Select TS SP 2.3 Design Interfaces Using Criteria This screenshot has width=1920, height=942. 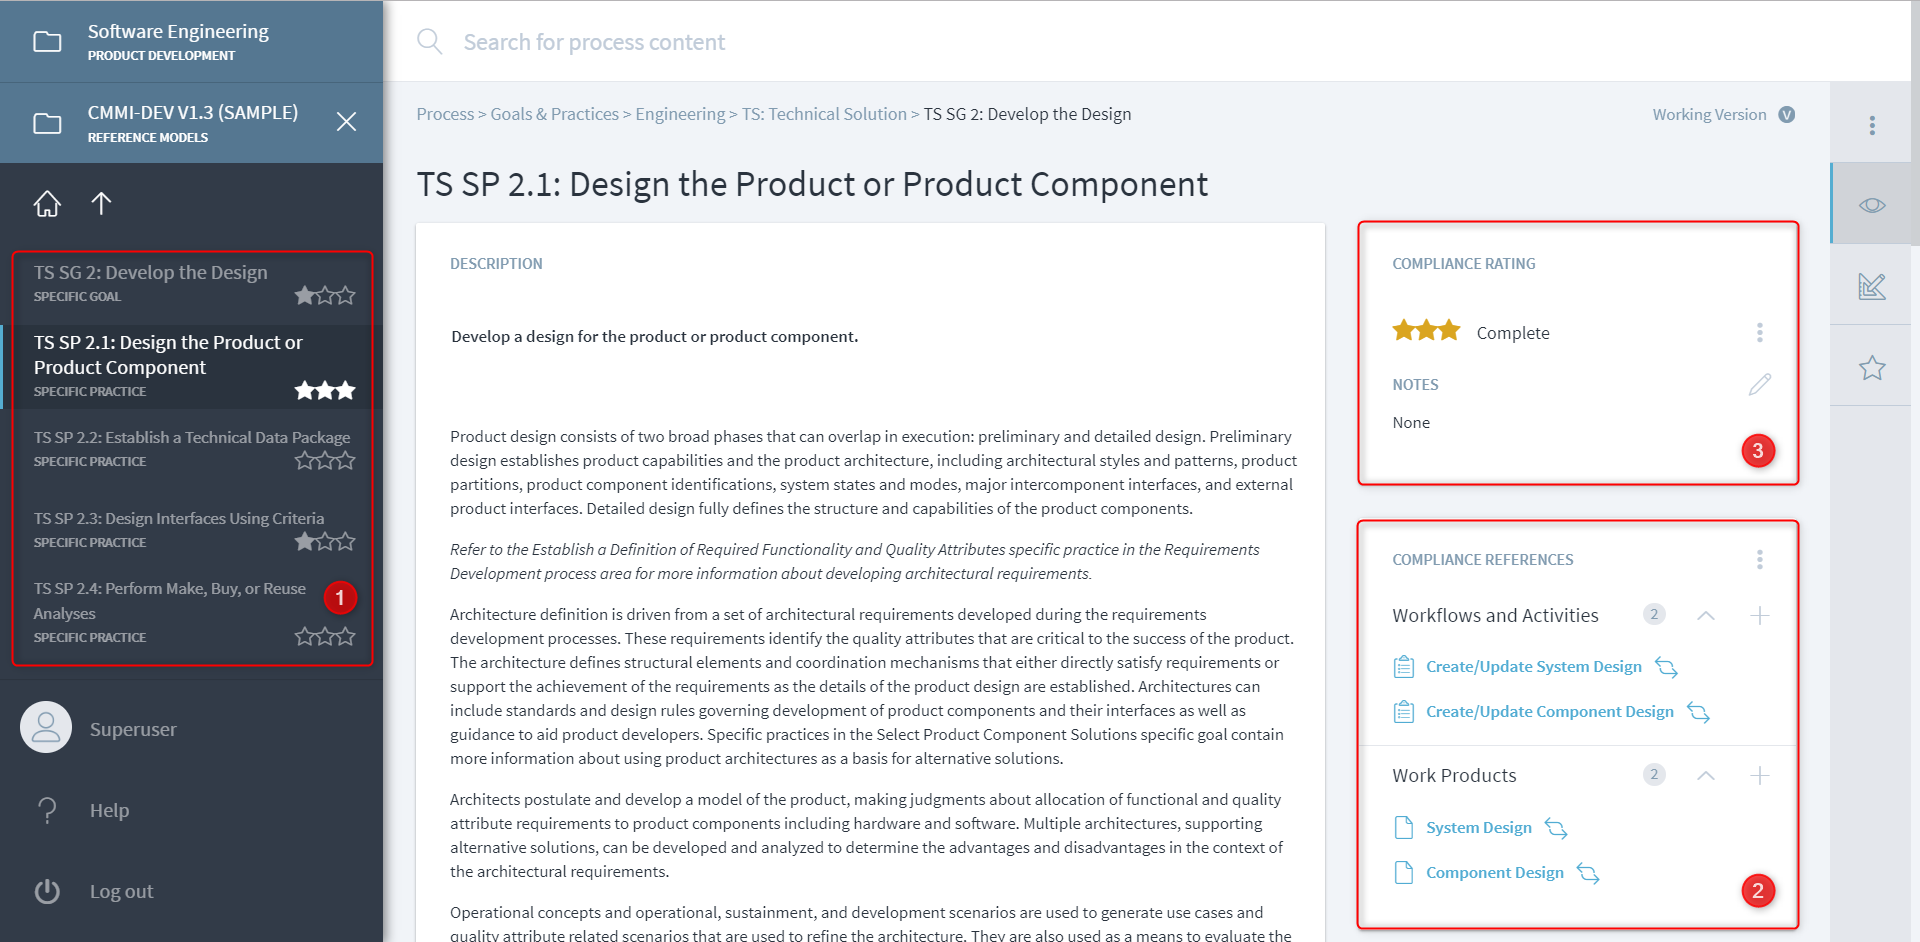click(x=179, y=519)
